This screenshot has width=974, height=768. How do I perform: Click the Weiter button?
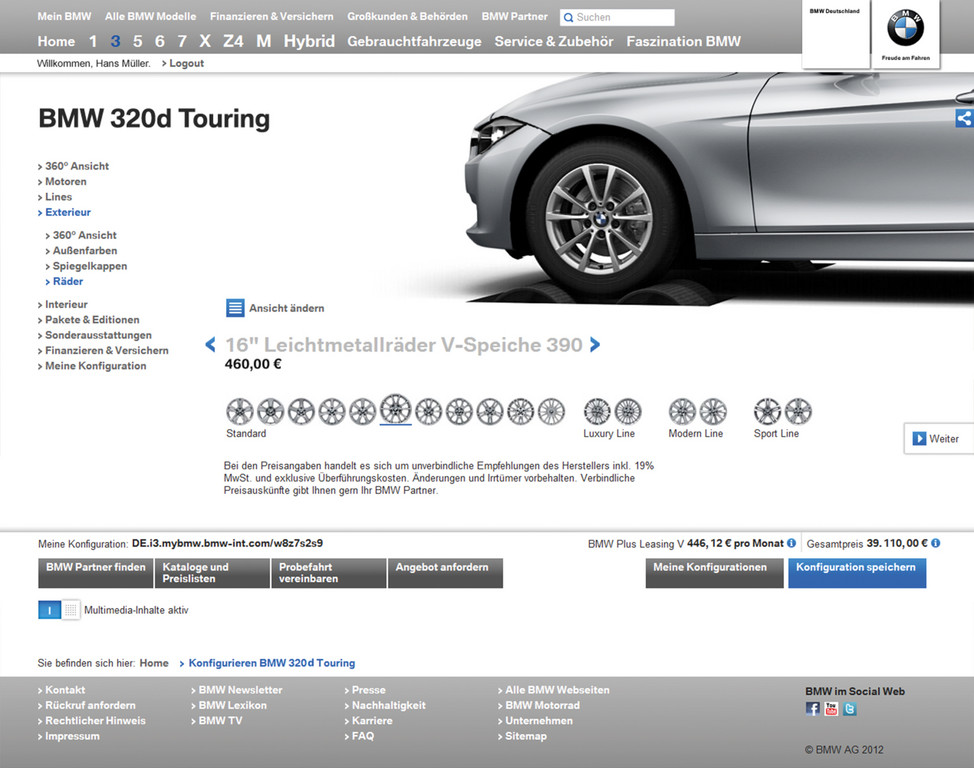pyautogui.click(x=939, y=439)
